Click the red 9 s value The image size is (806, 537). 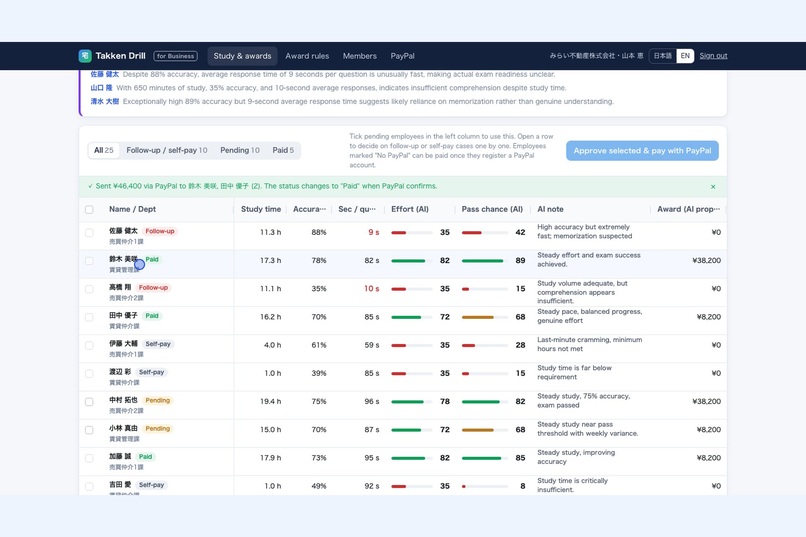click(x=374, y=232)
